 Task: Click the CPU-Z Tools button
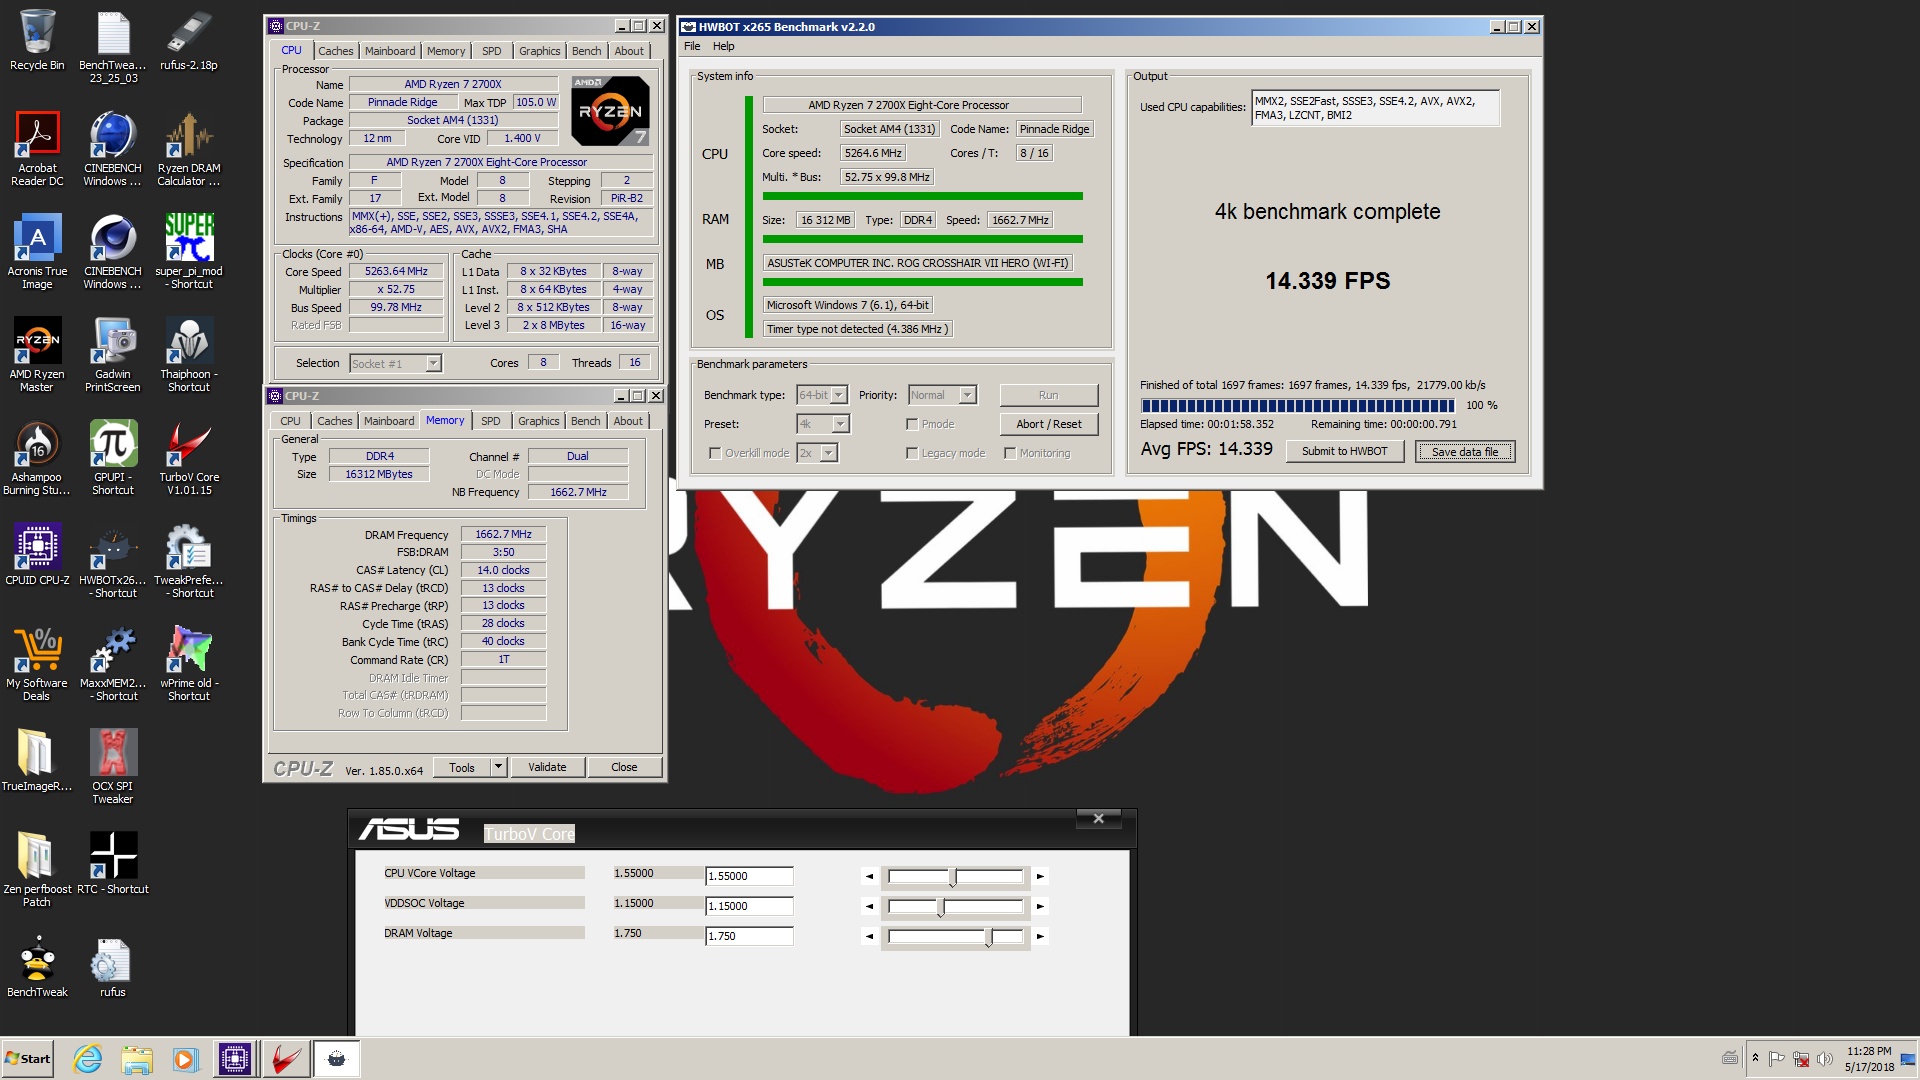point(462,767)
